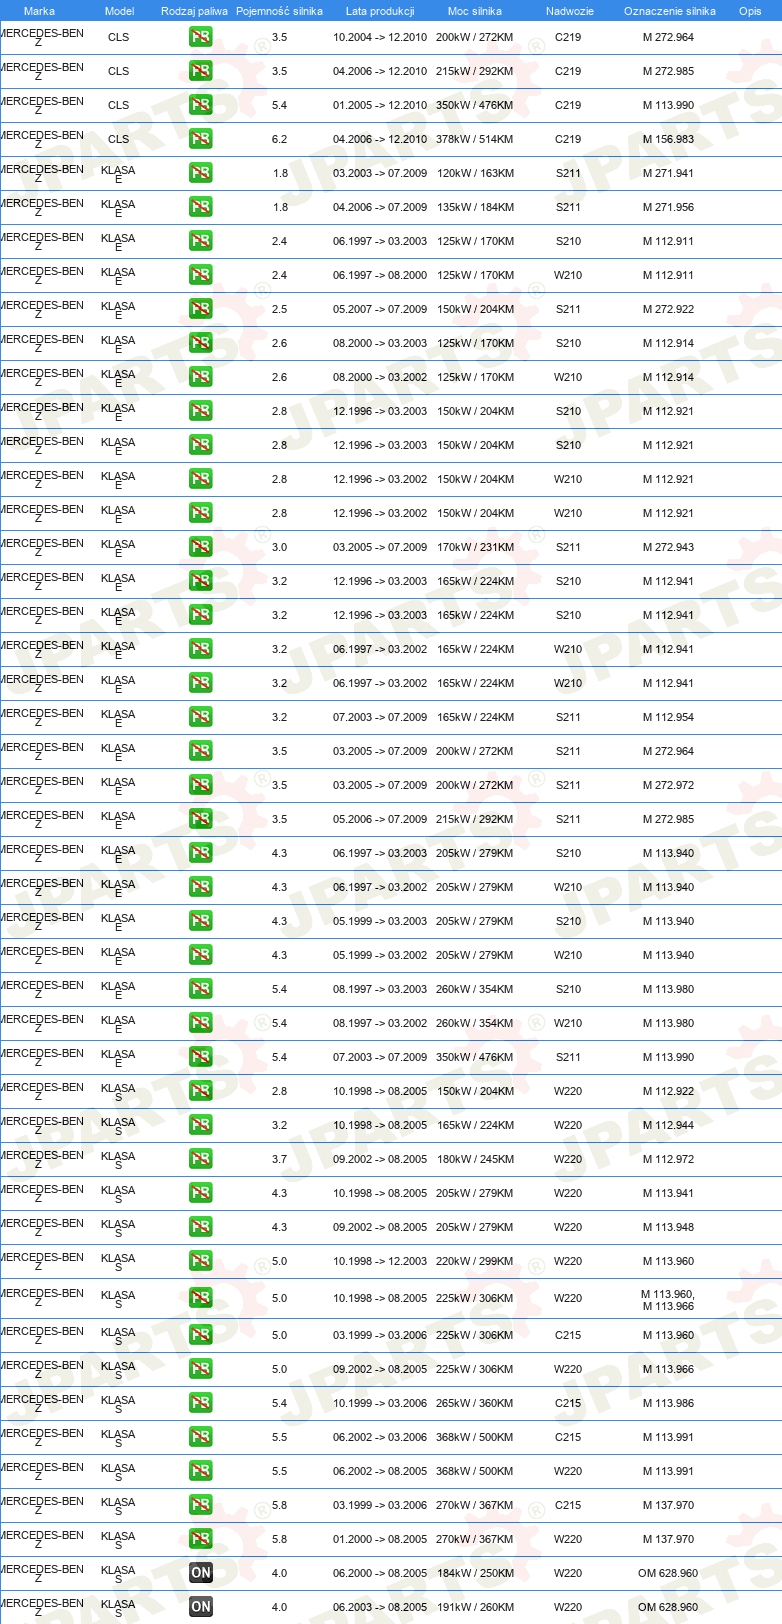Click the Pojemność silnika column header
This screenshot has height=1624, width=782.
point(279,11)
